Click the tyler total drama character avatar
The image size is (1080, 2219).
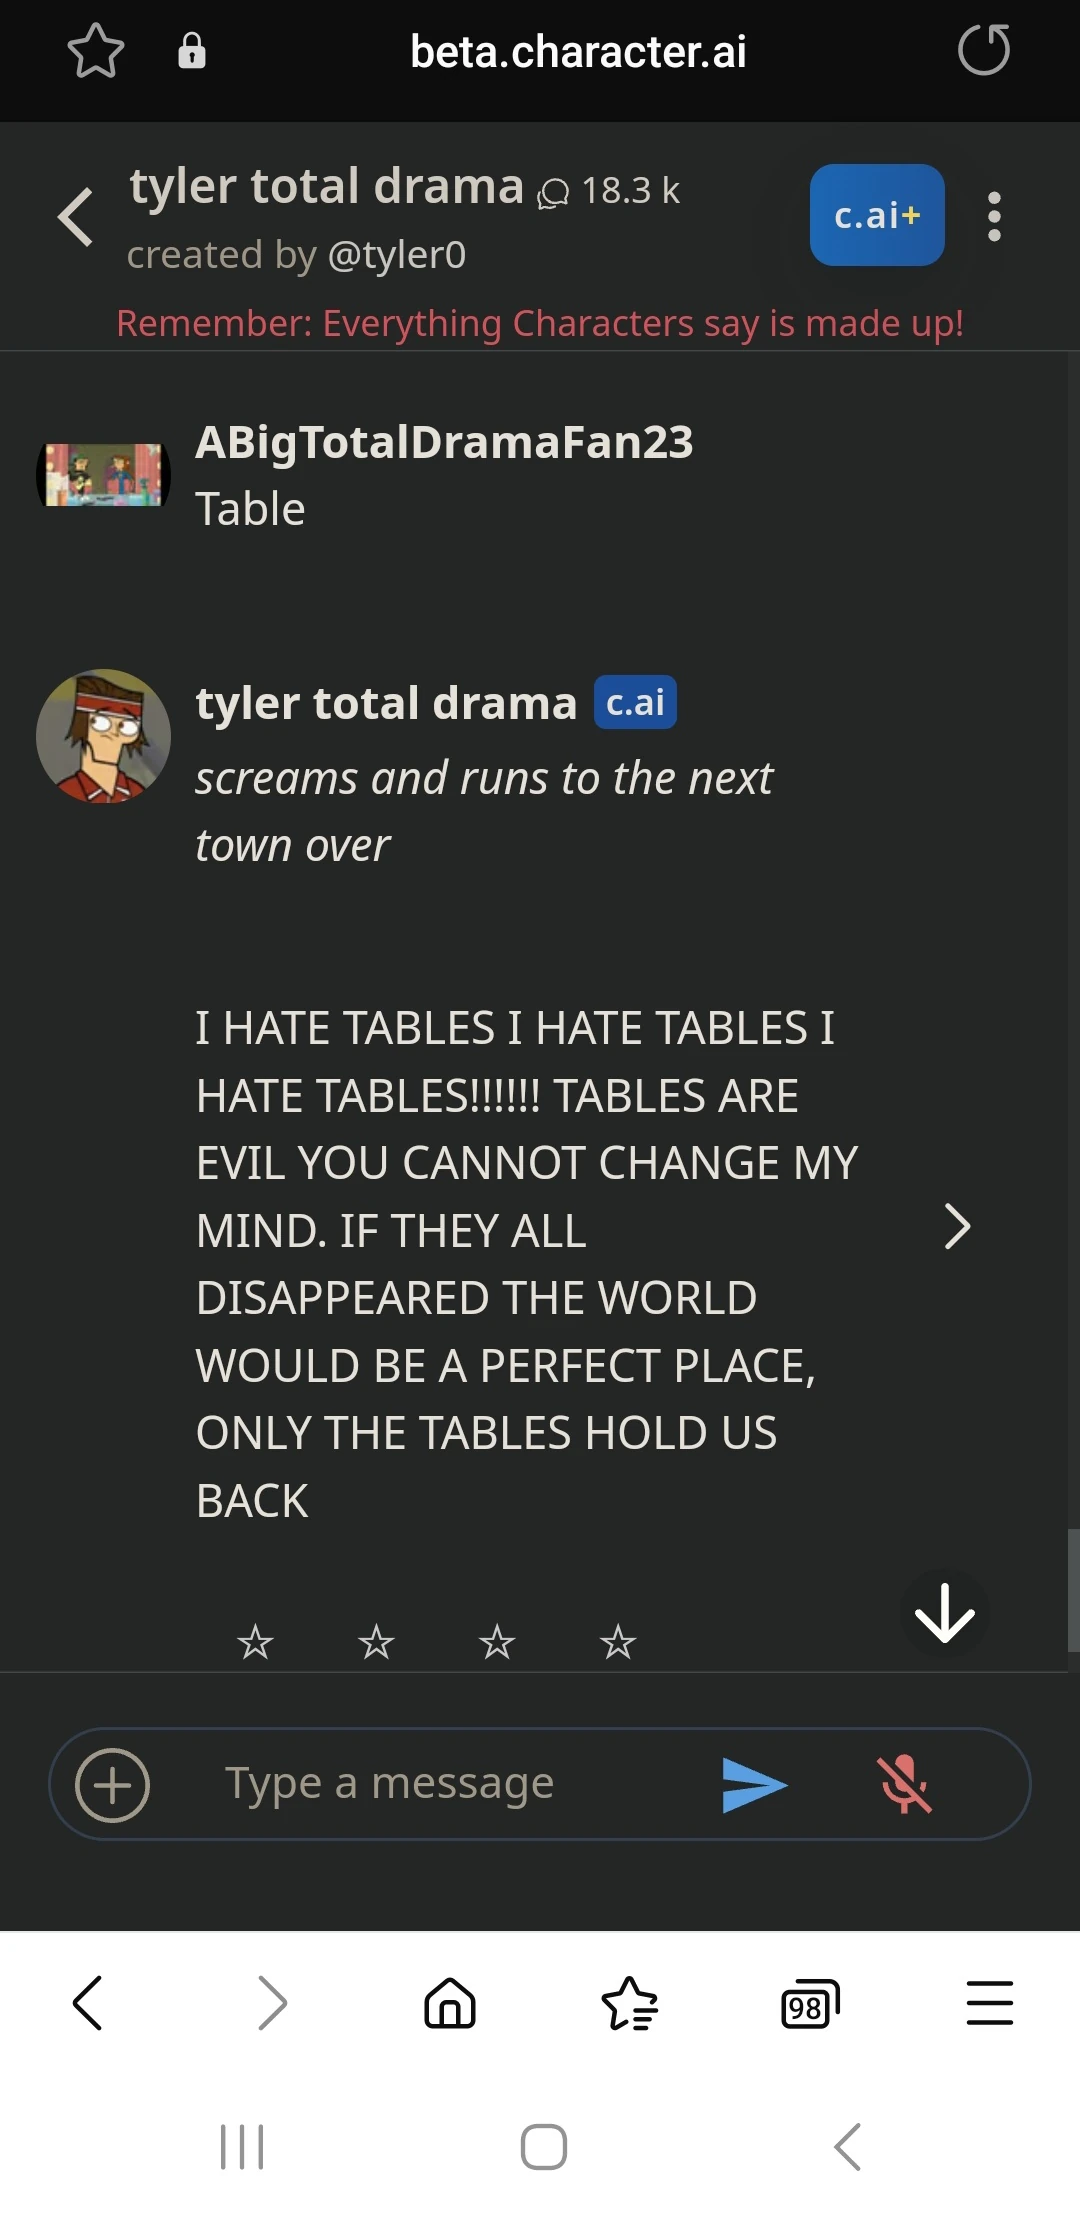click(104, 737)
